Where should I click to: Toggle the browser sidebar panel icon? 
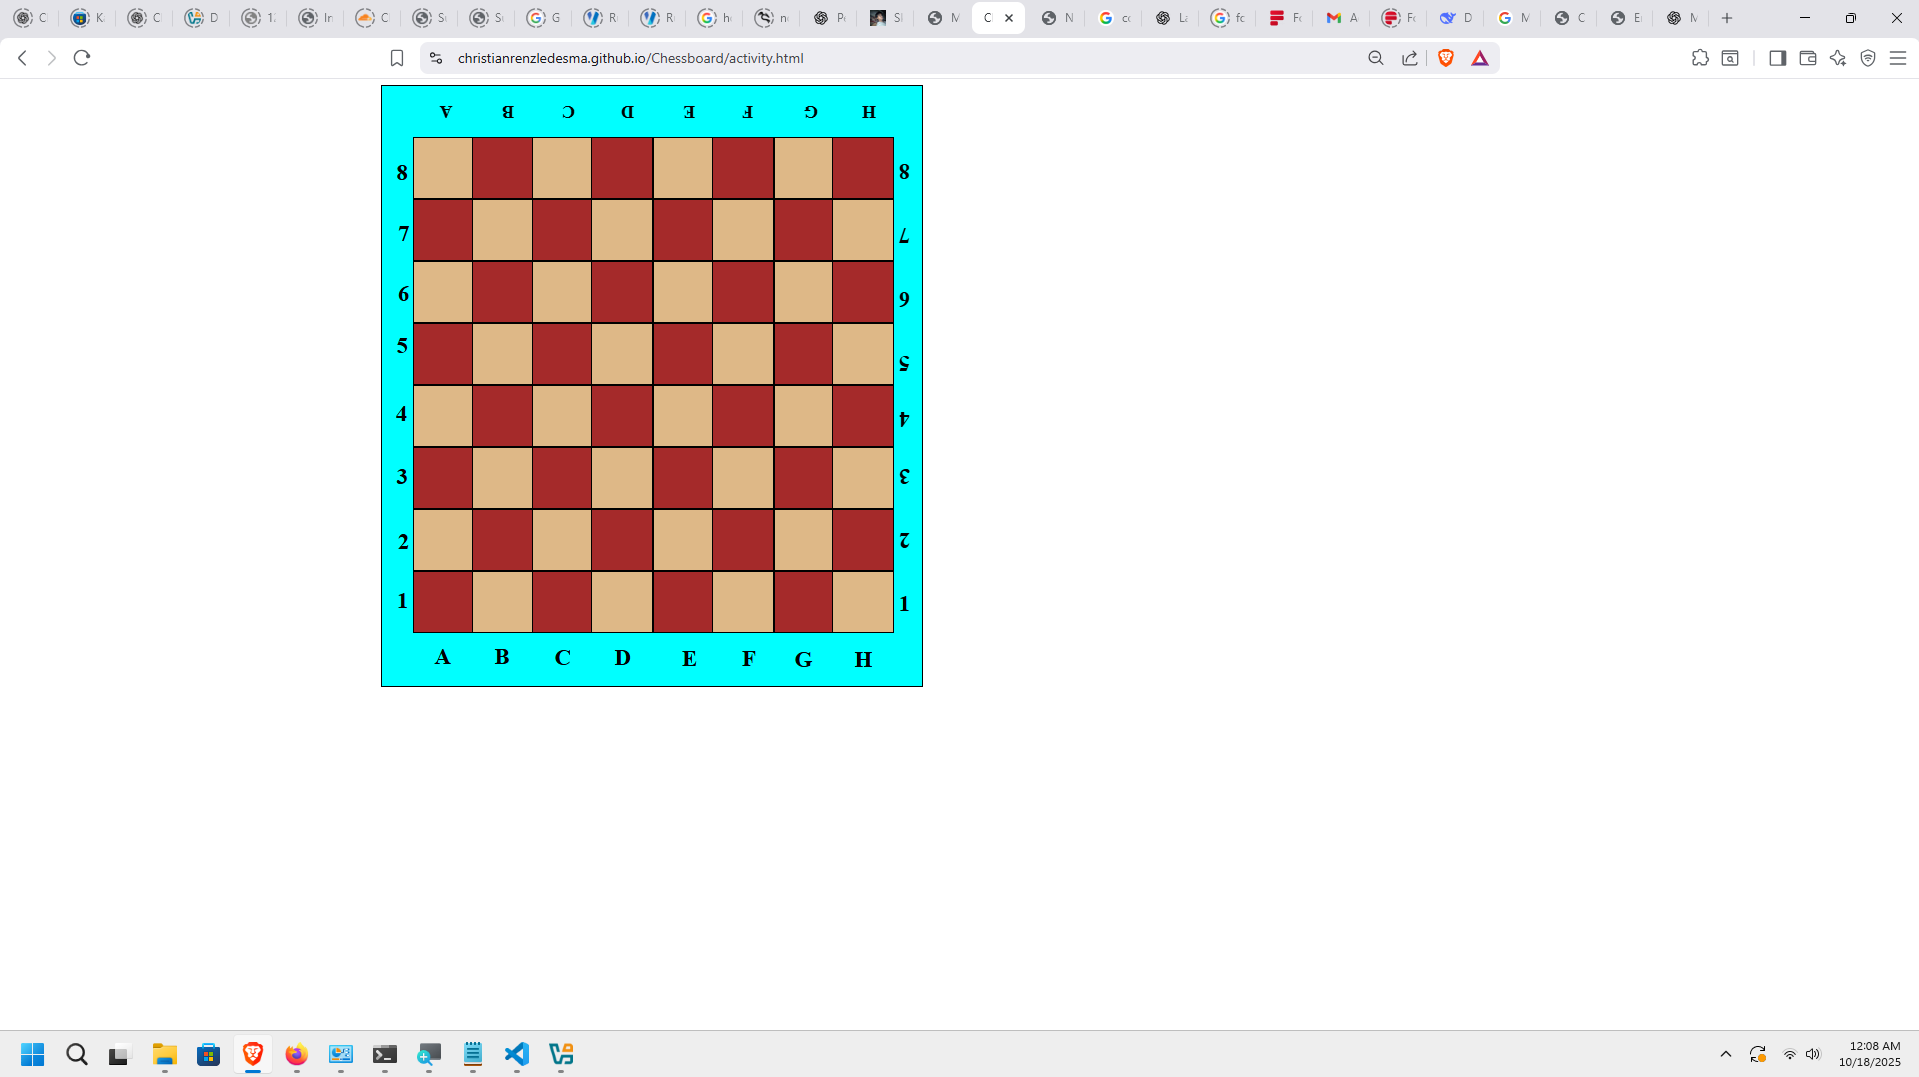click(1777, 58)
